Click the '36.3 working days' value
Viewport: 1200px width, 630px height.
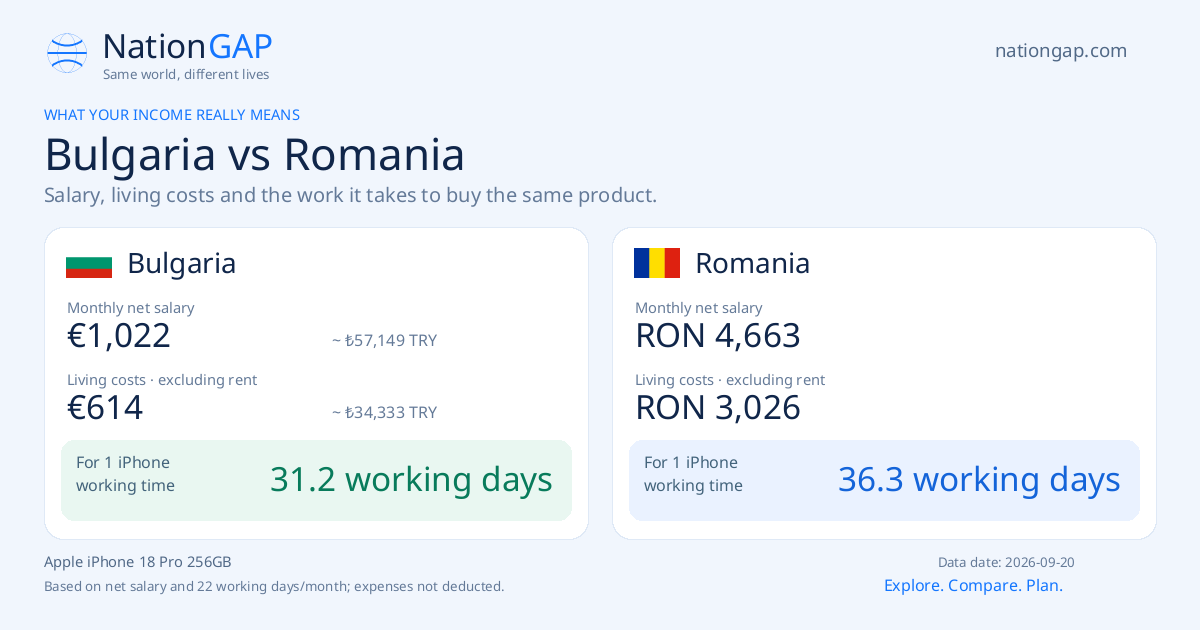979,480
